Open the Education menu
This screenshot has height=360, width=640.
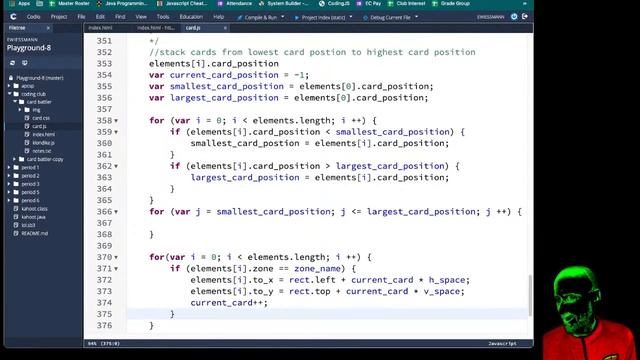[x=191, y=17]
